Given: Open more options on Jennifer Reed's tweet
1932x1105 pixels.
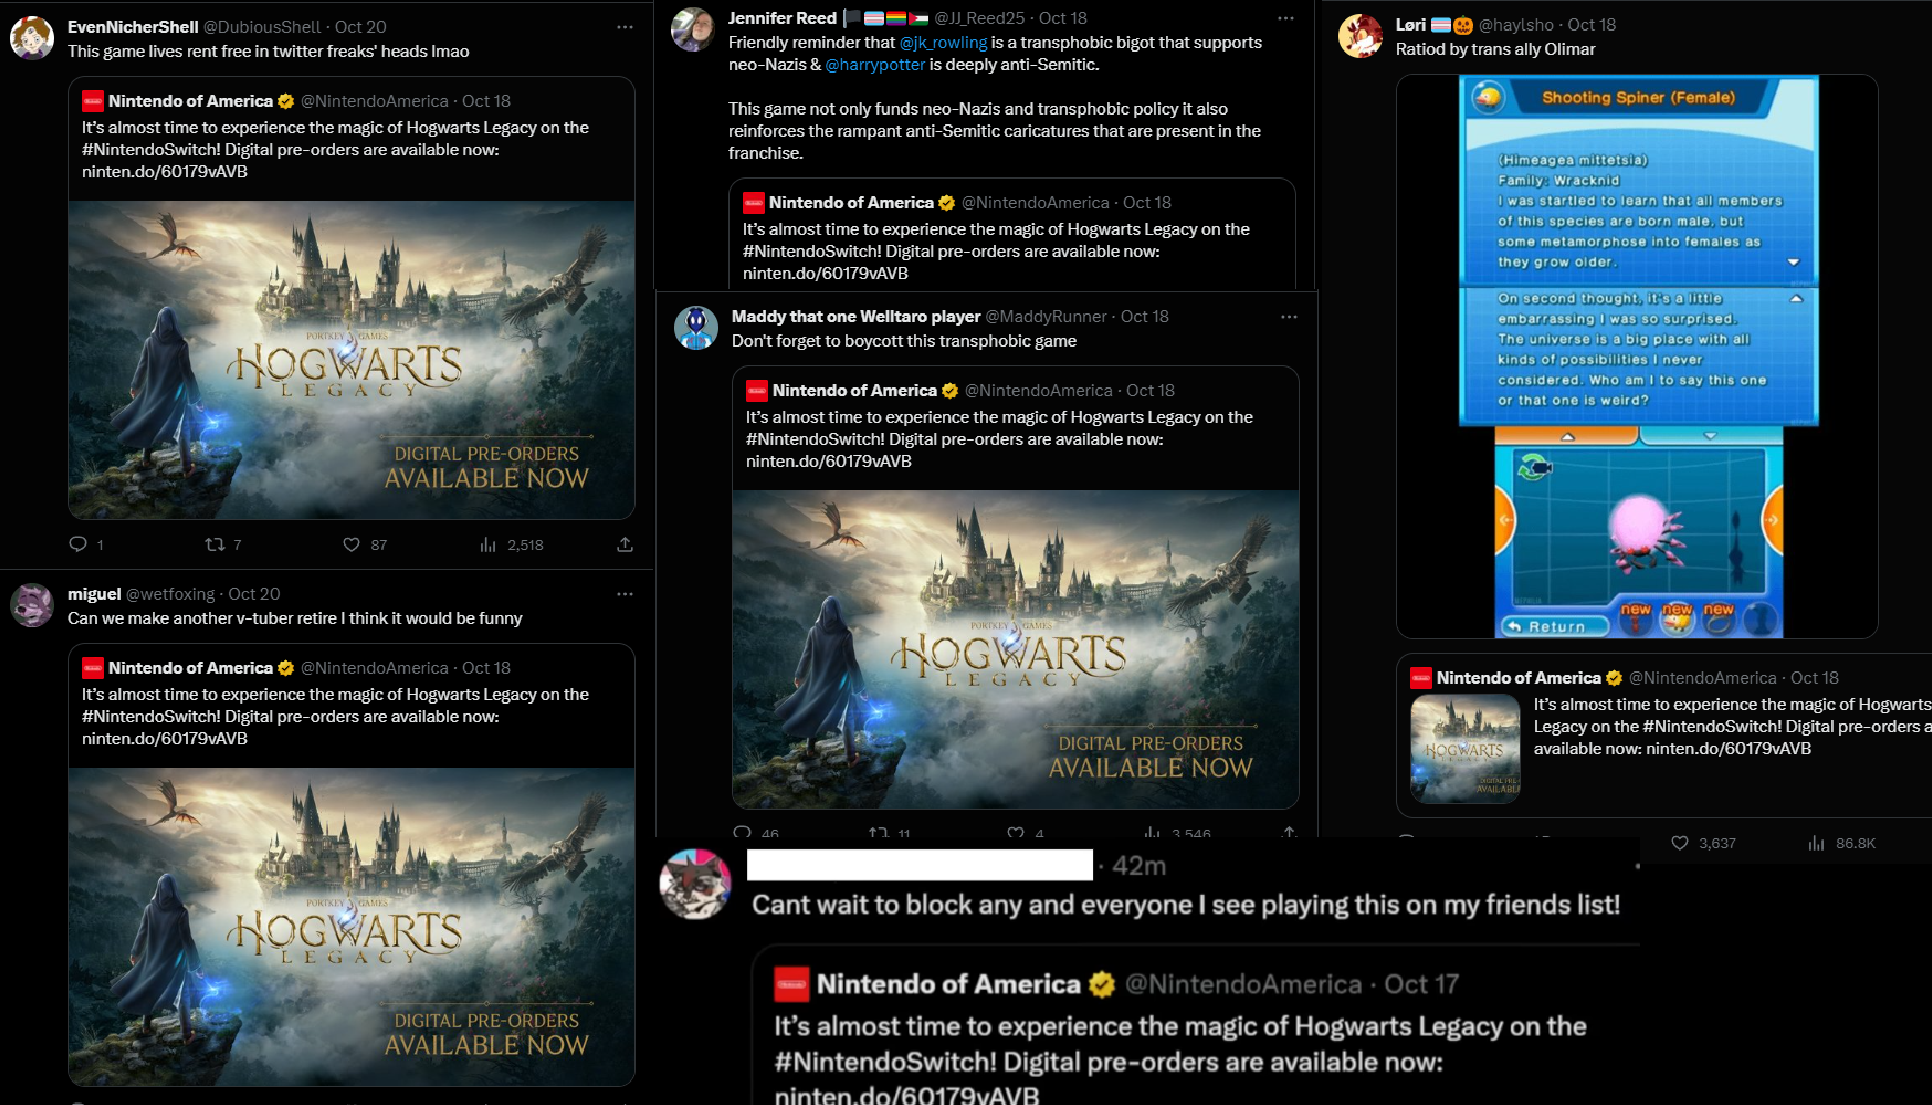Looking at the screenshot, I should tap(1286, 18).
